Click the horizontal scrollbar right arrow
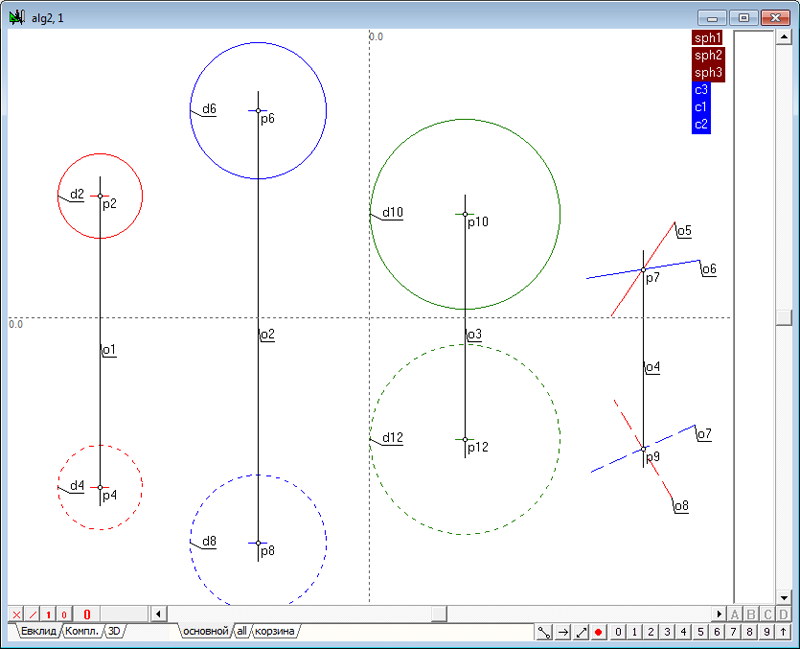 pos(719,614)
